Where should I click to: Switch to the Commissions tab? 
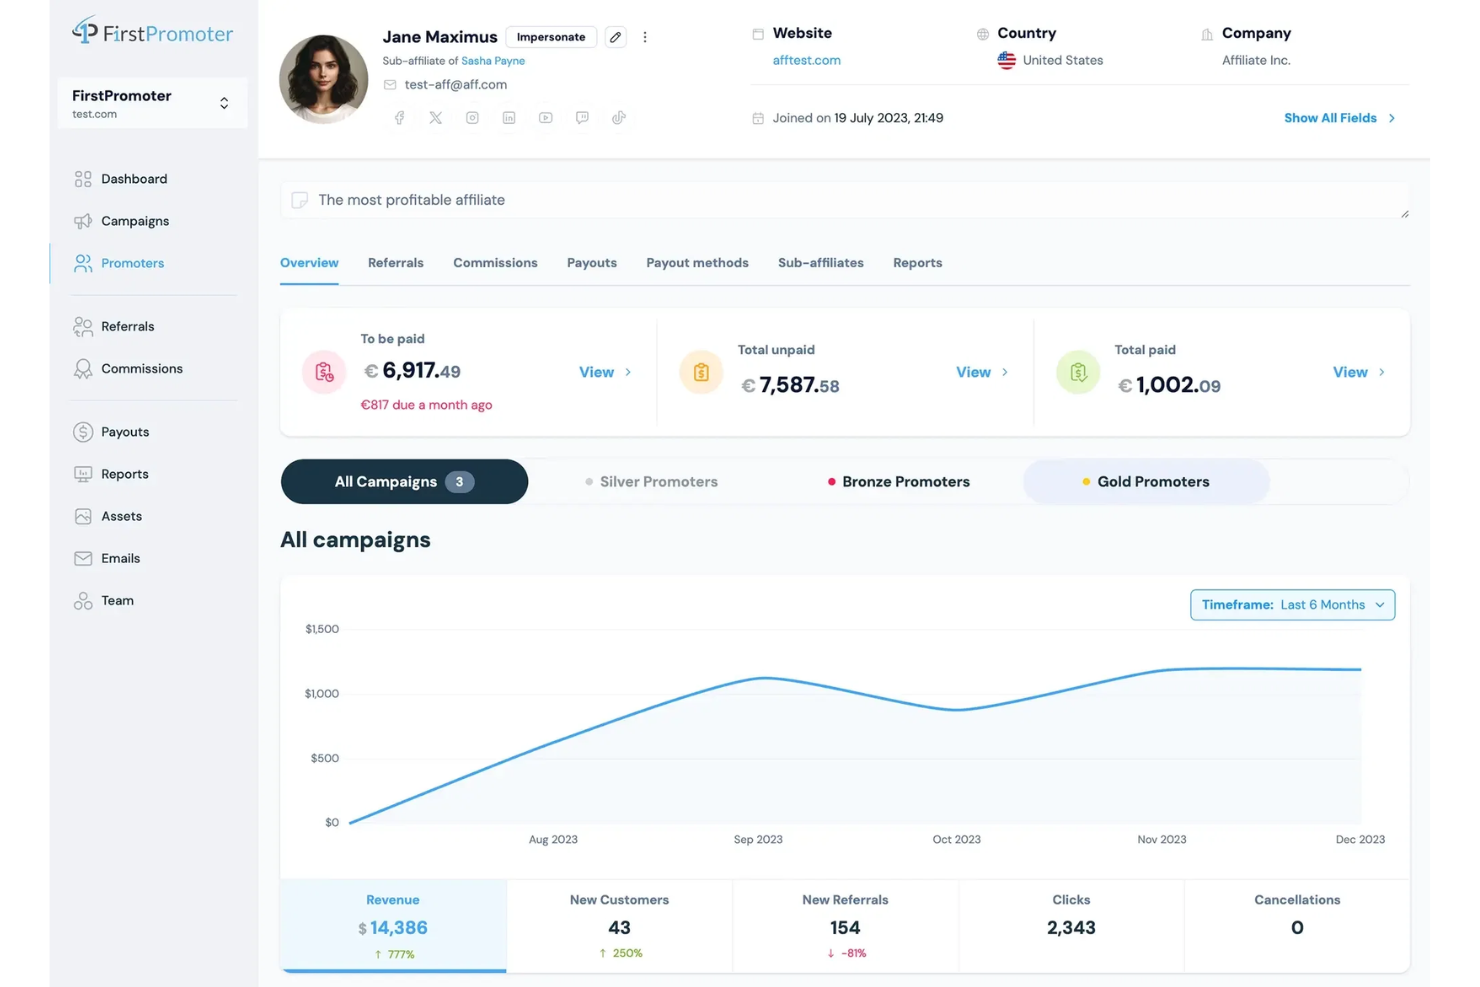[x=495, y=262]
